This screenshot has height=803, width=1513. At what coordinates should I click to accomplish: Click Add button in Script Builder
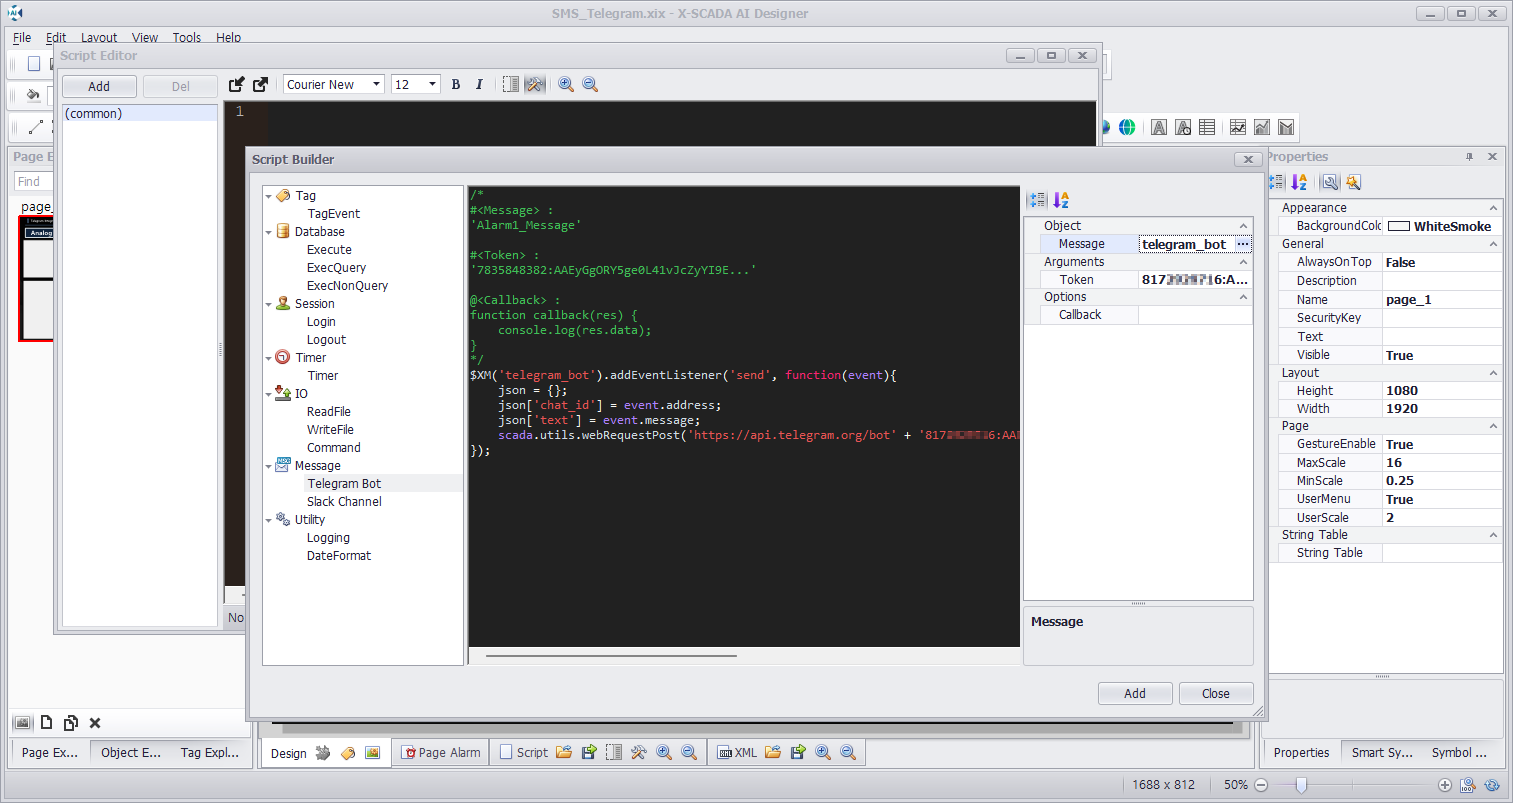(x=1135, y=694)
